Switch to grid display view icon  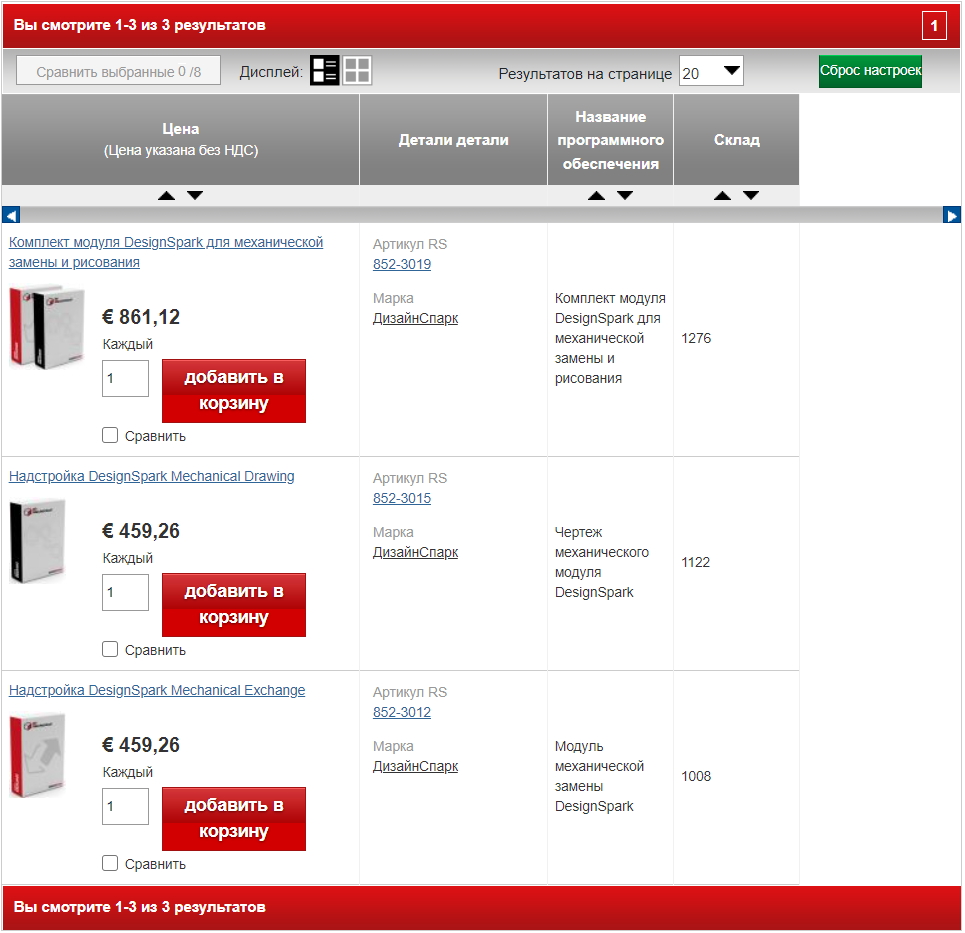pyautogui.click(x=357, y=71)
